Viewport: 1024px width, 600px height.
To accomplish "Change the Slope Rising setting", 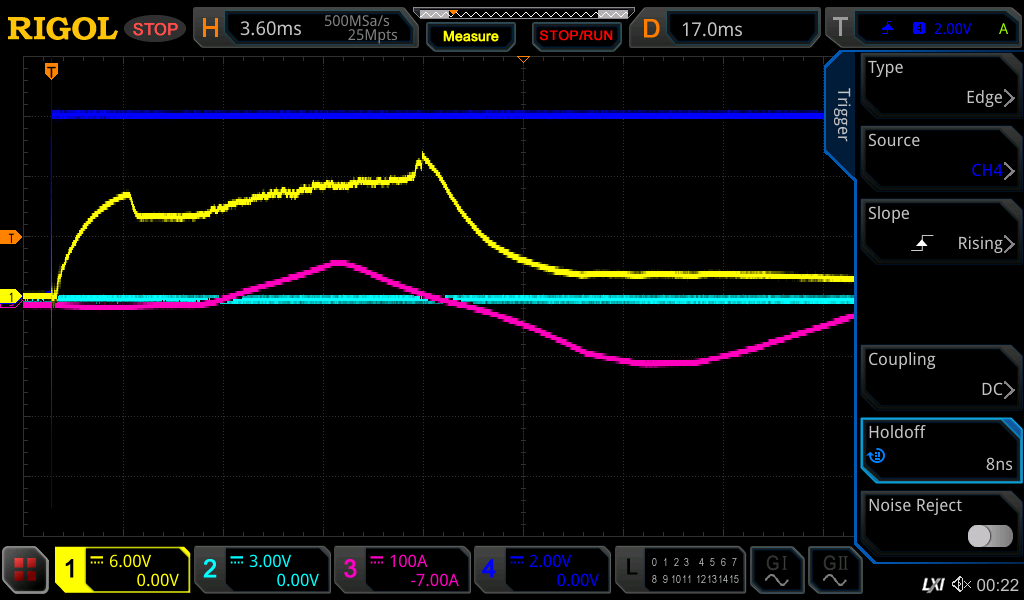I will click(x=940, y=229).
